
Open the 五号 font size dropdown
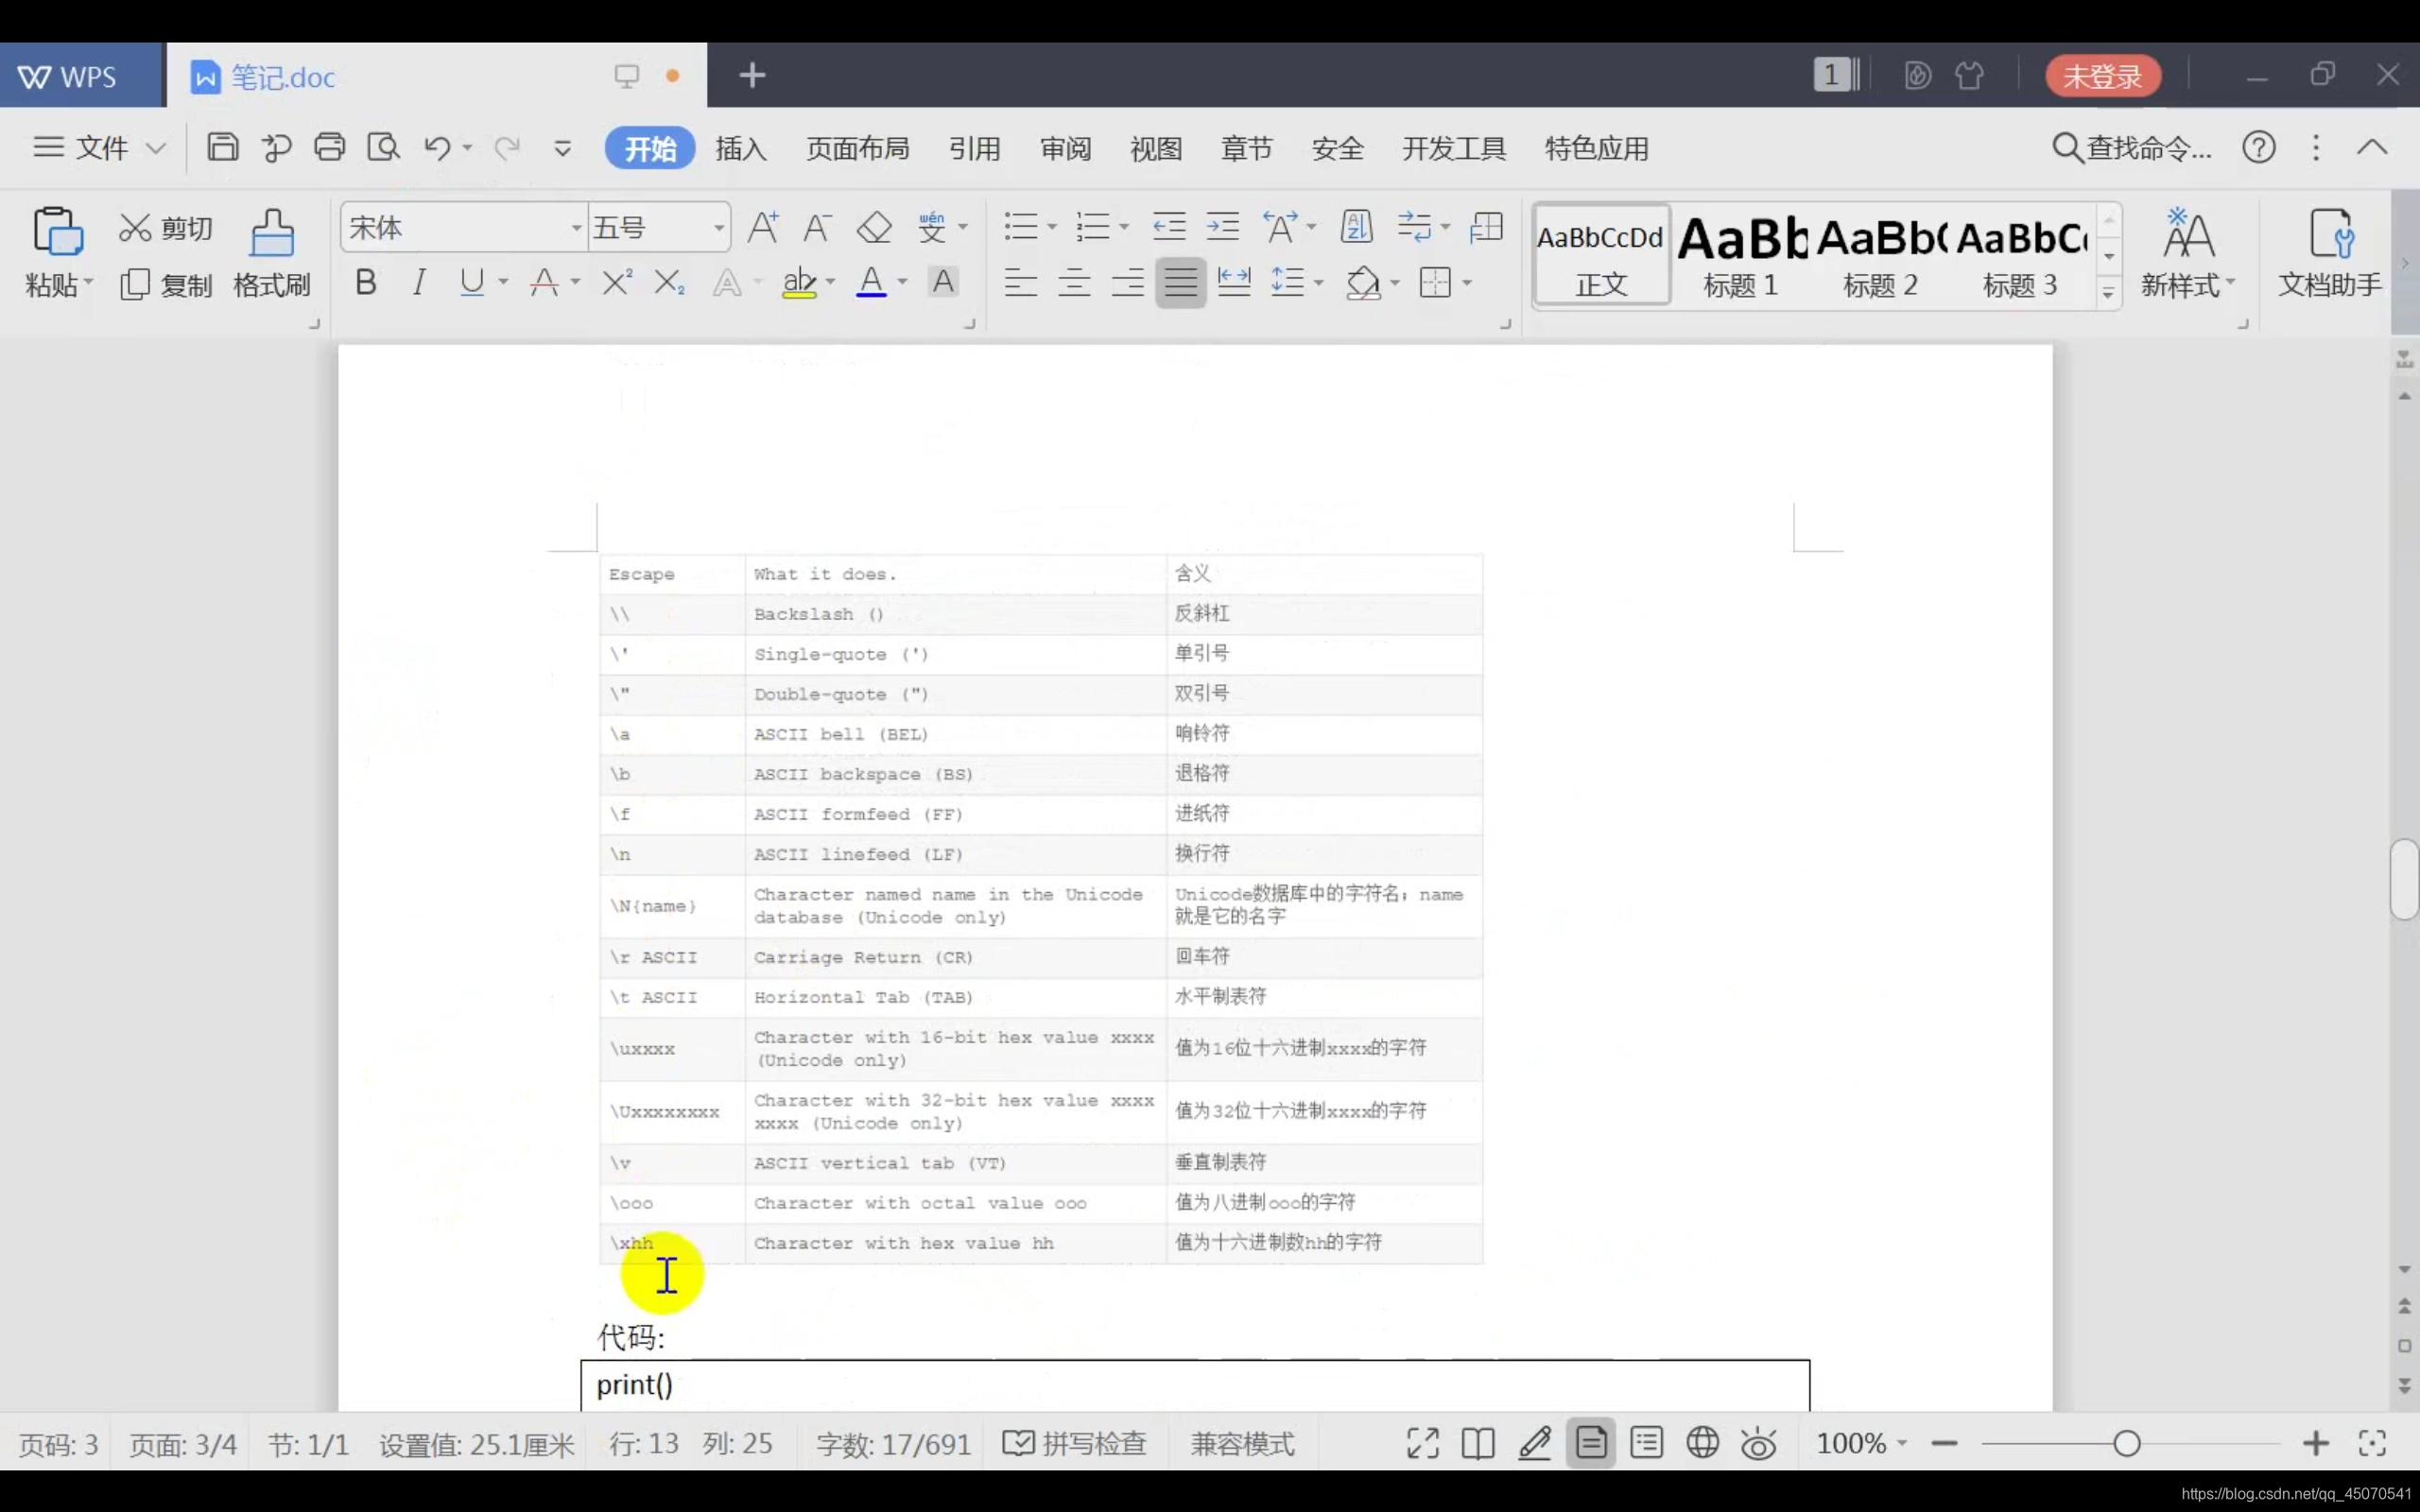(x=718, y=228)
